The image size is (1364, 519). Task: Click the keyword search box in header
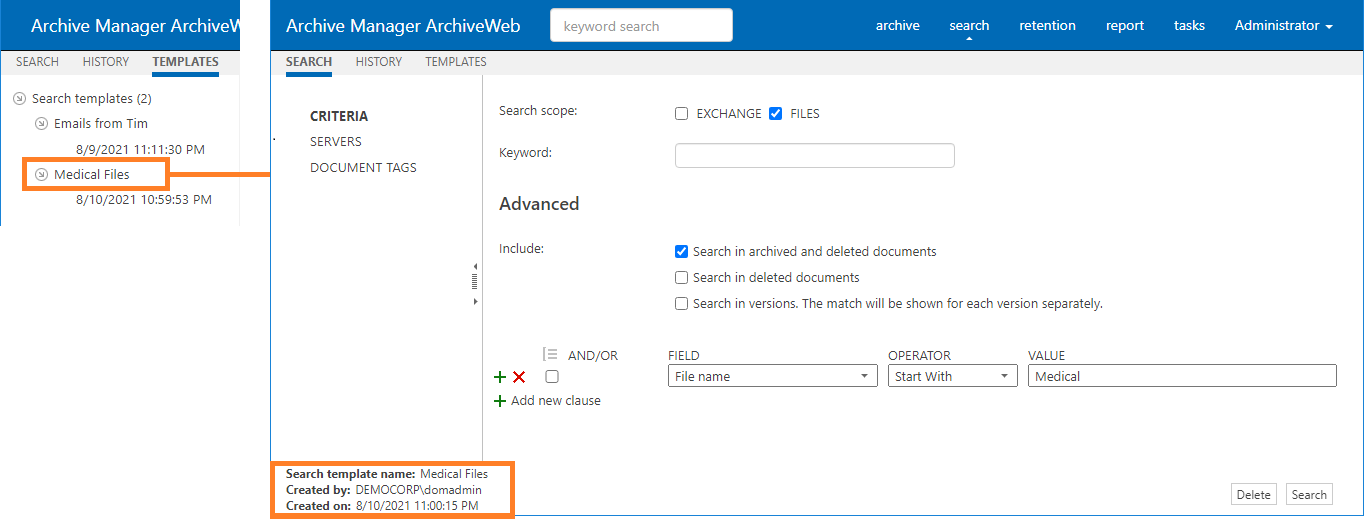point(641,26)
